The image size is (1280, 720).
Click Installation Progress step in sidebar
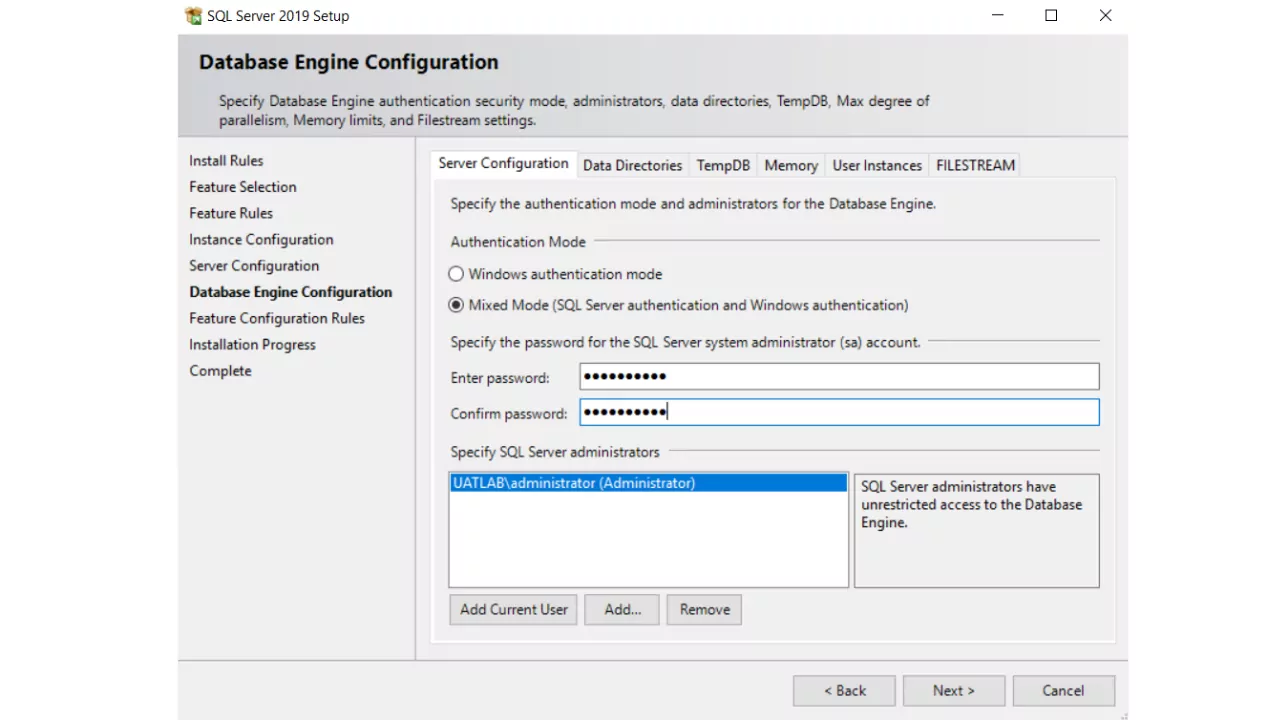pos(252,345)
